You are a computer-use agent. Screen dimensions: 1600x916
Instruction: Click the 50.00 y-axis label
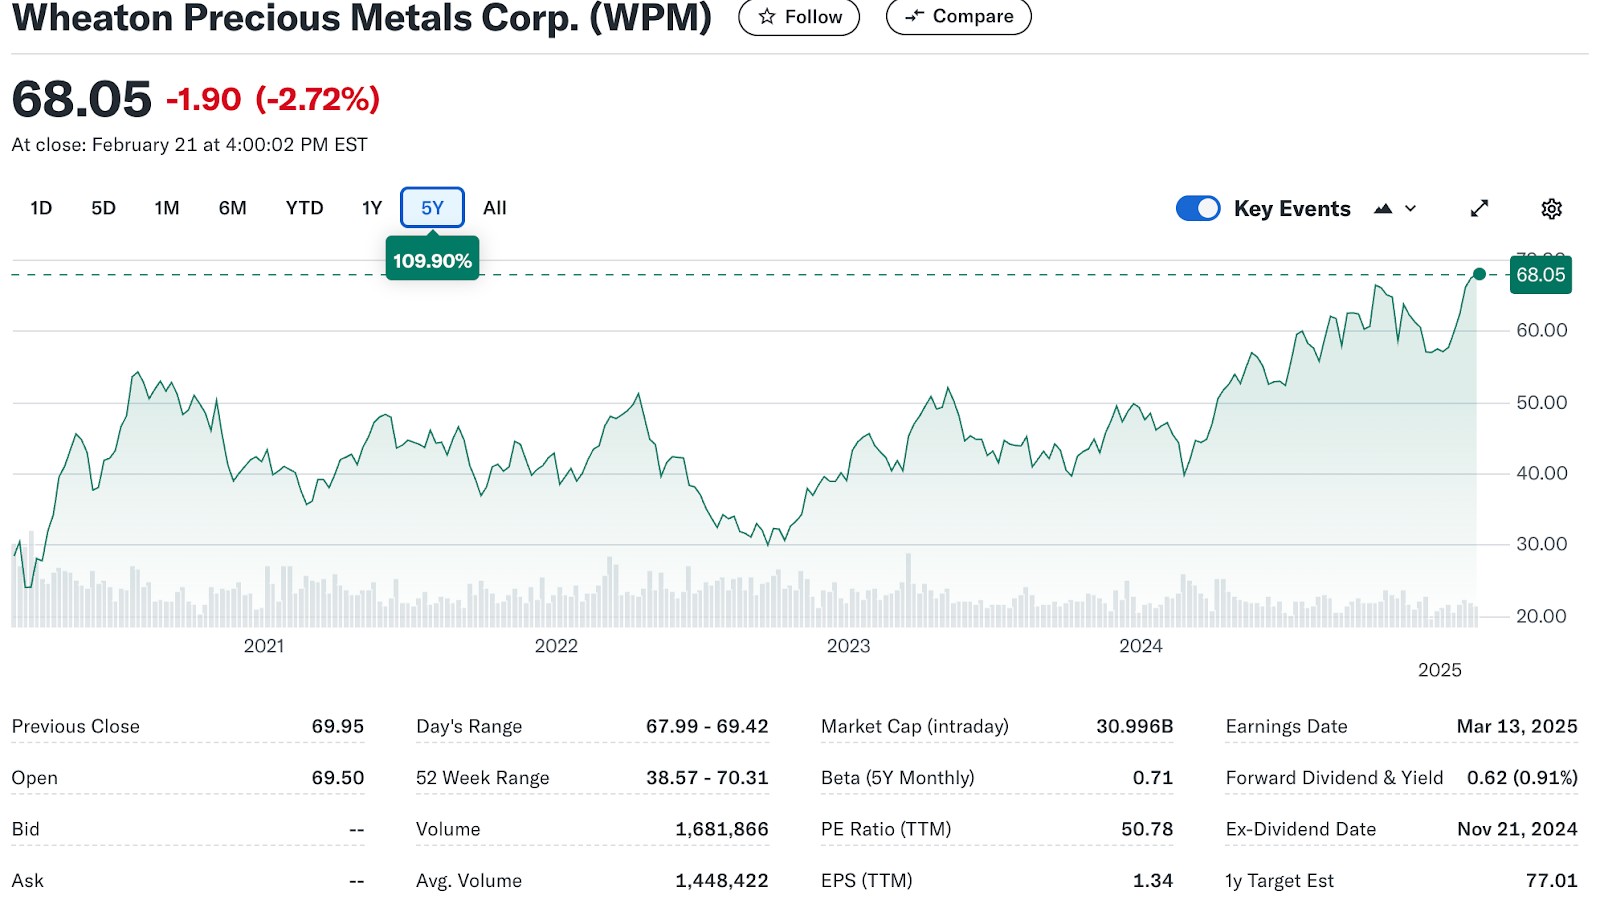coord(1542,402)
